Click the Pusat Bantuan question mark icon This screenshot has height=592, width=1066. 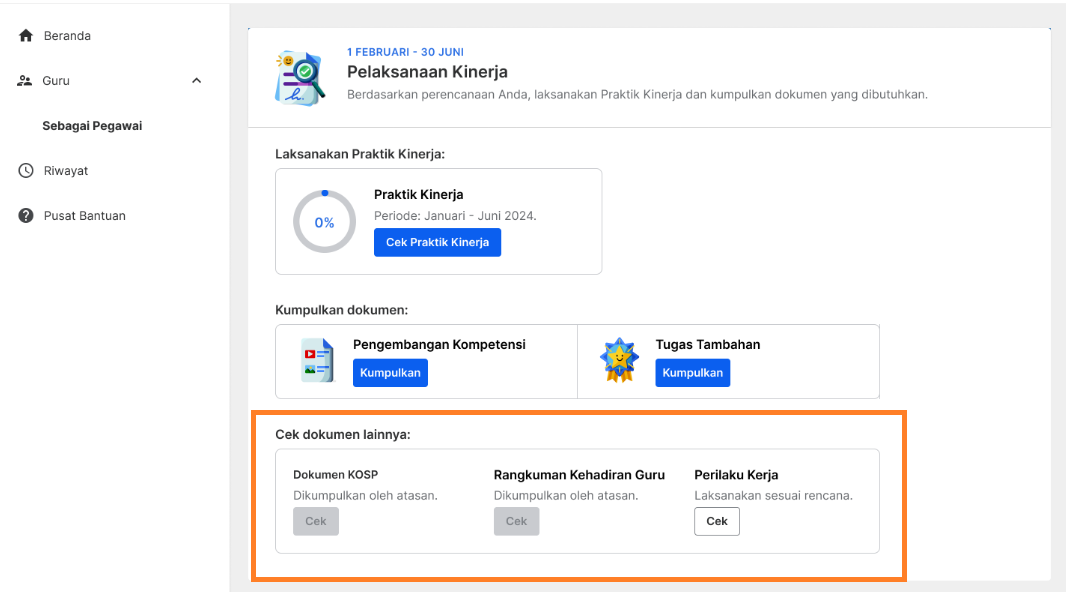click(26, 215)
